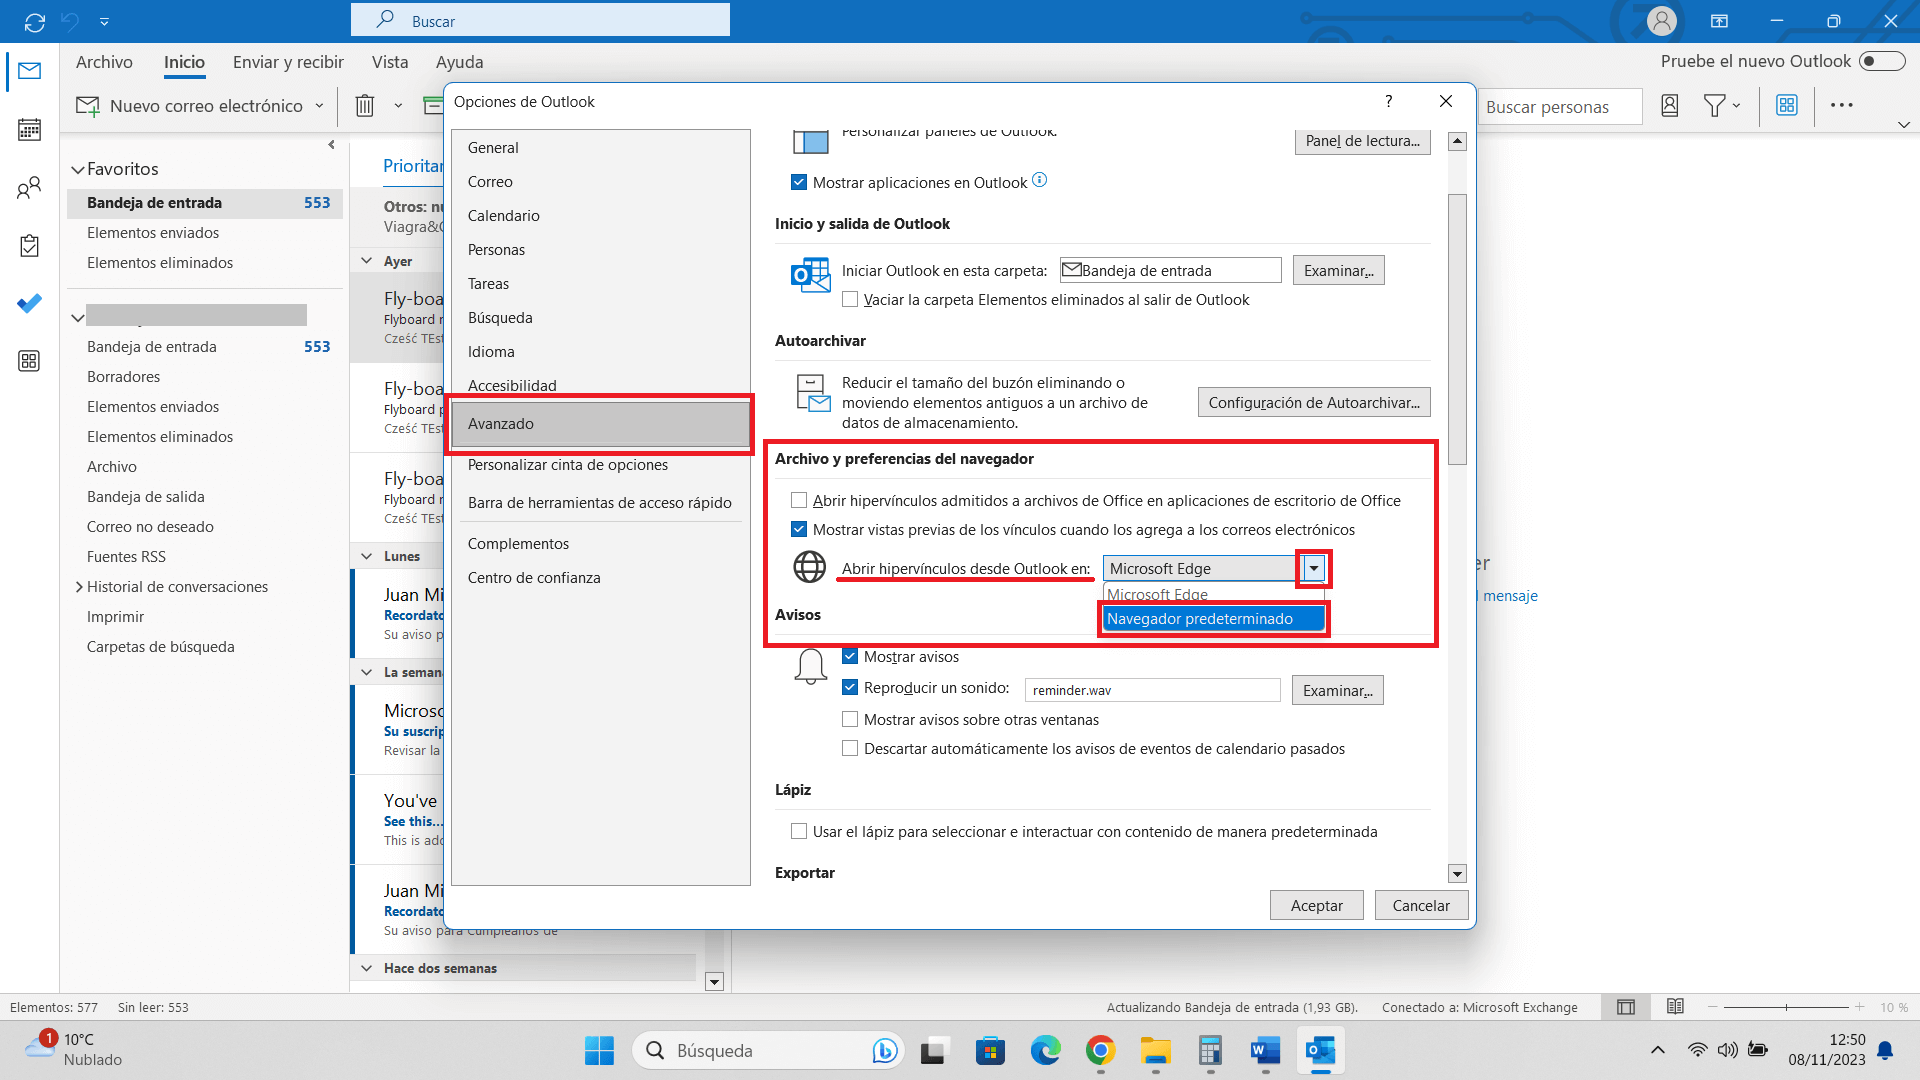Click the Aceptar button
Viewport: 1920px width, 1080px height.
coord(1316,905)
